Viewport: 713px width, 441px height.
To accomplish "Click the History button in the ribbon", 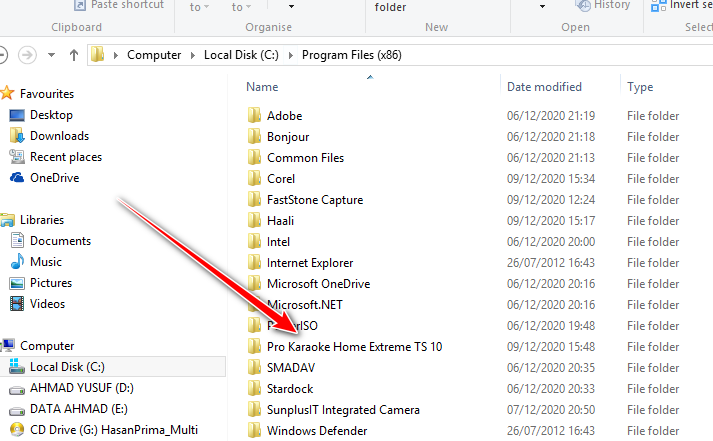I will point(603,5).
